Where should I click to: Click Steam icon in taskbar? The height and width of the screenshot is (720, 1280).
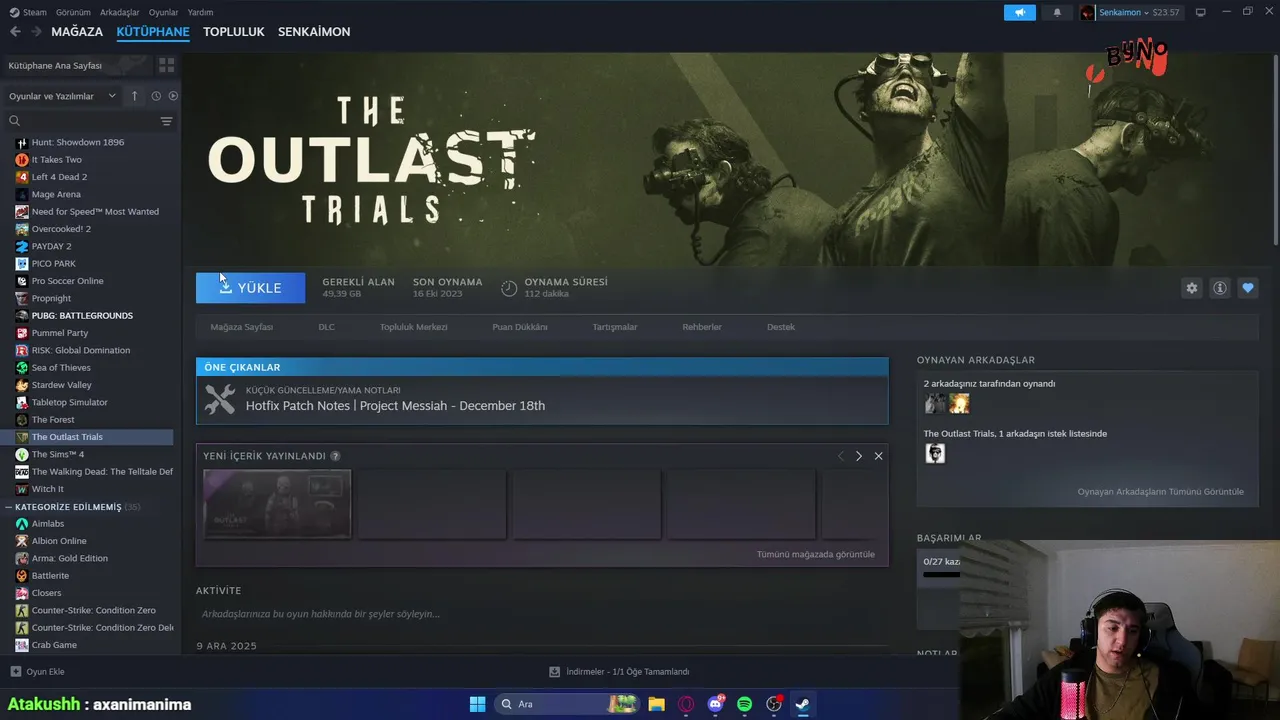(802, 704)
